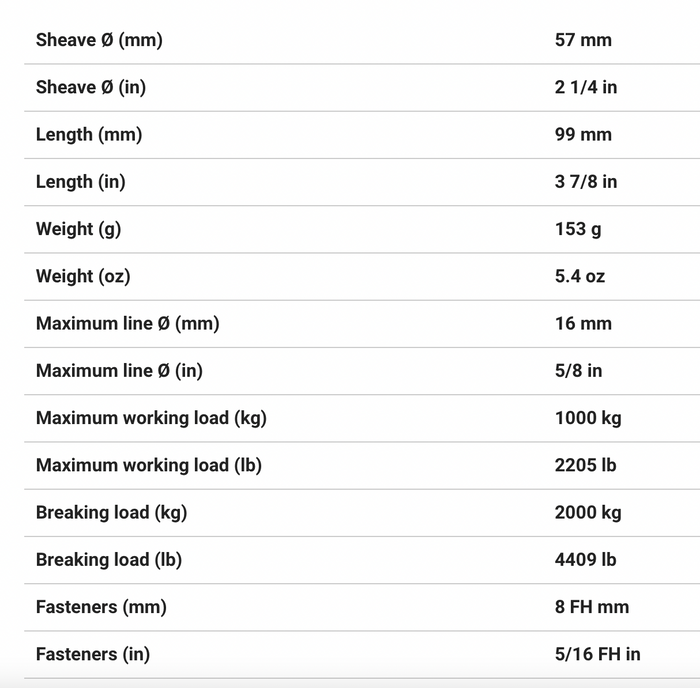Click the 57 mm sheave value
This screenshot has height=688, width=700.
tap(583, 40)
